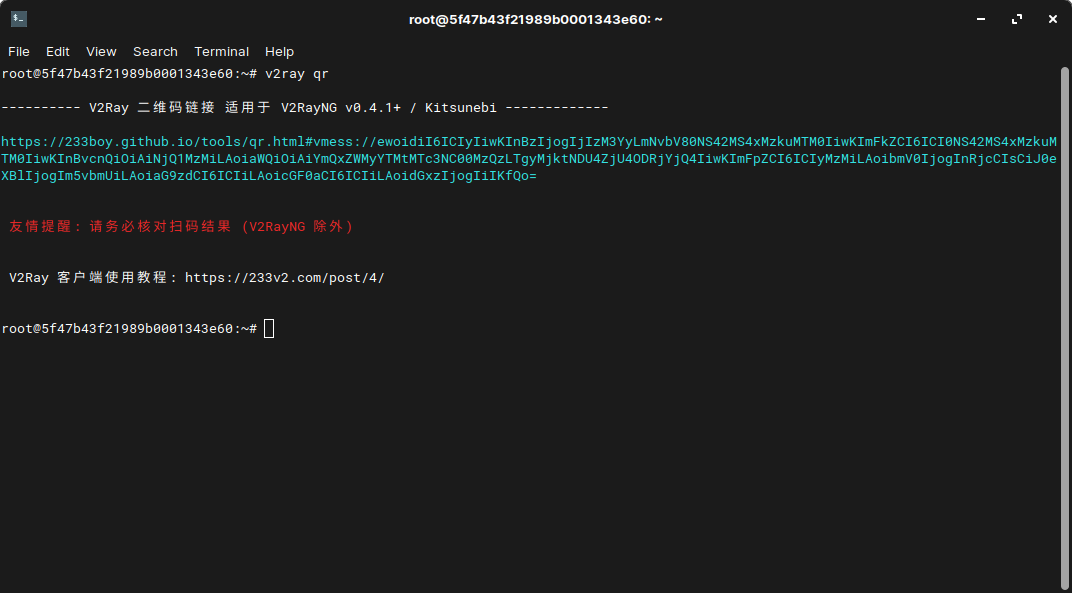Maximize the terminal window
Viewport: 1072px width, 593px height.
1017,19
